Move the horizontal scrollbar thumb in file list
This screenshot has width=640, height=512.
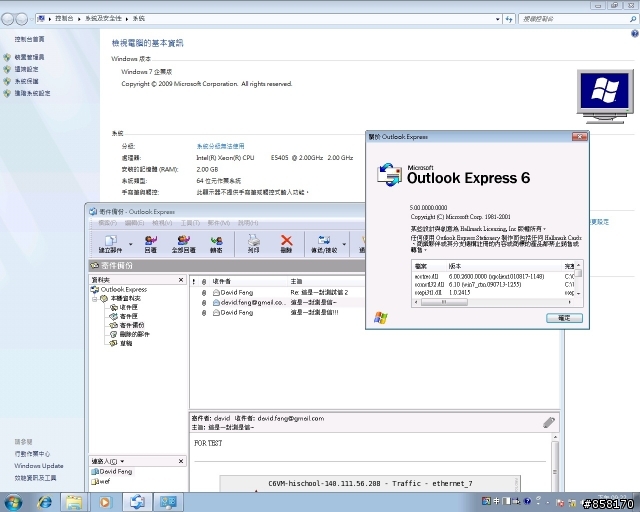[444, 303]
